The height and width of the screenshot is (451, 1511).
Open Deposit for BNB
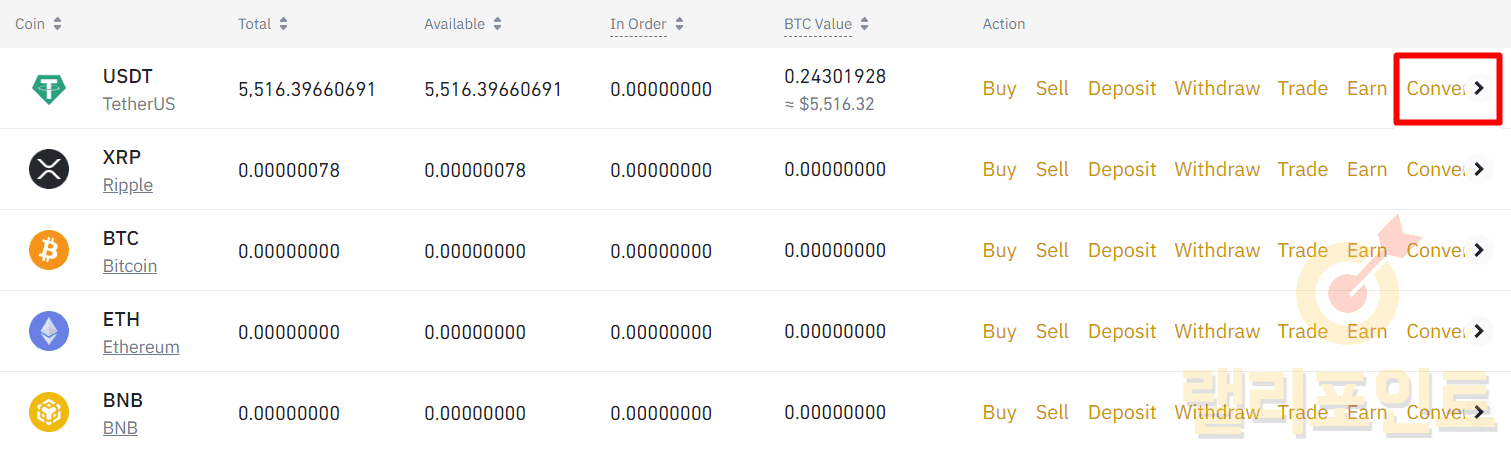pos(1122,412)
